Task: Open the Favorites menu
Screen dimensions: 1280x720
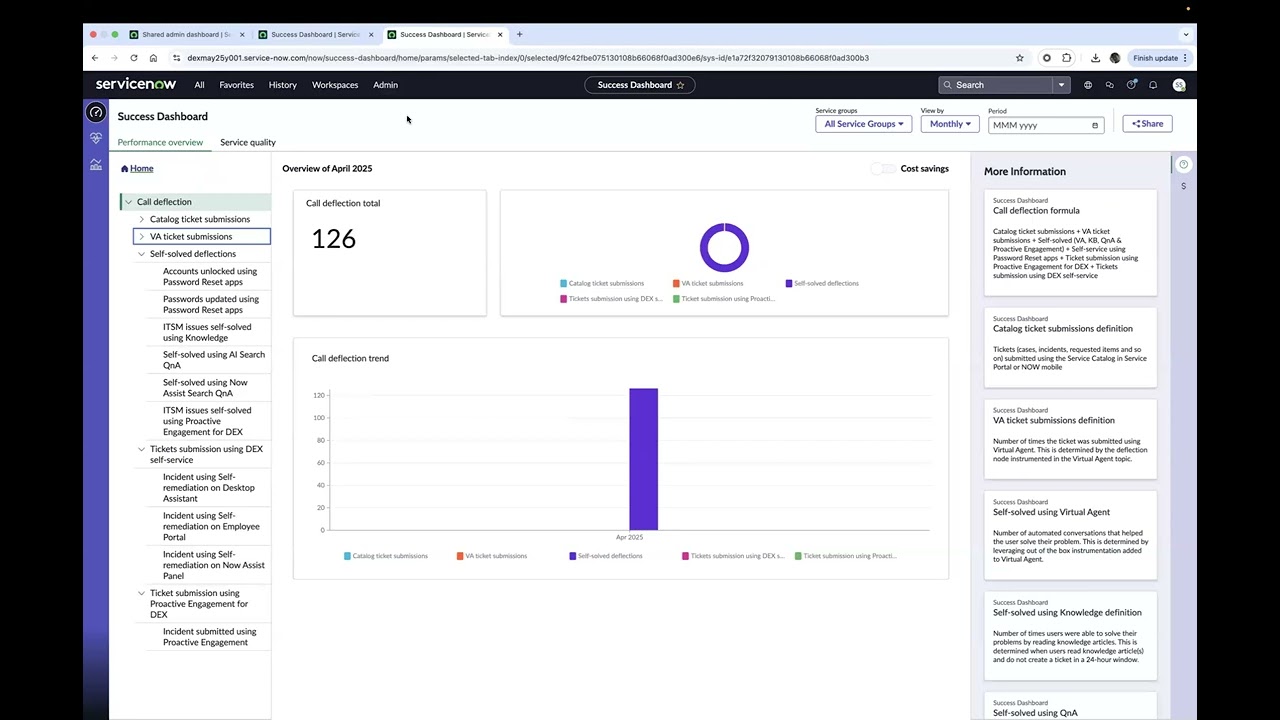Action: [x=236, y=85]
